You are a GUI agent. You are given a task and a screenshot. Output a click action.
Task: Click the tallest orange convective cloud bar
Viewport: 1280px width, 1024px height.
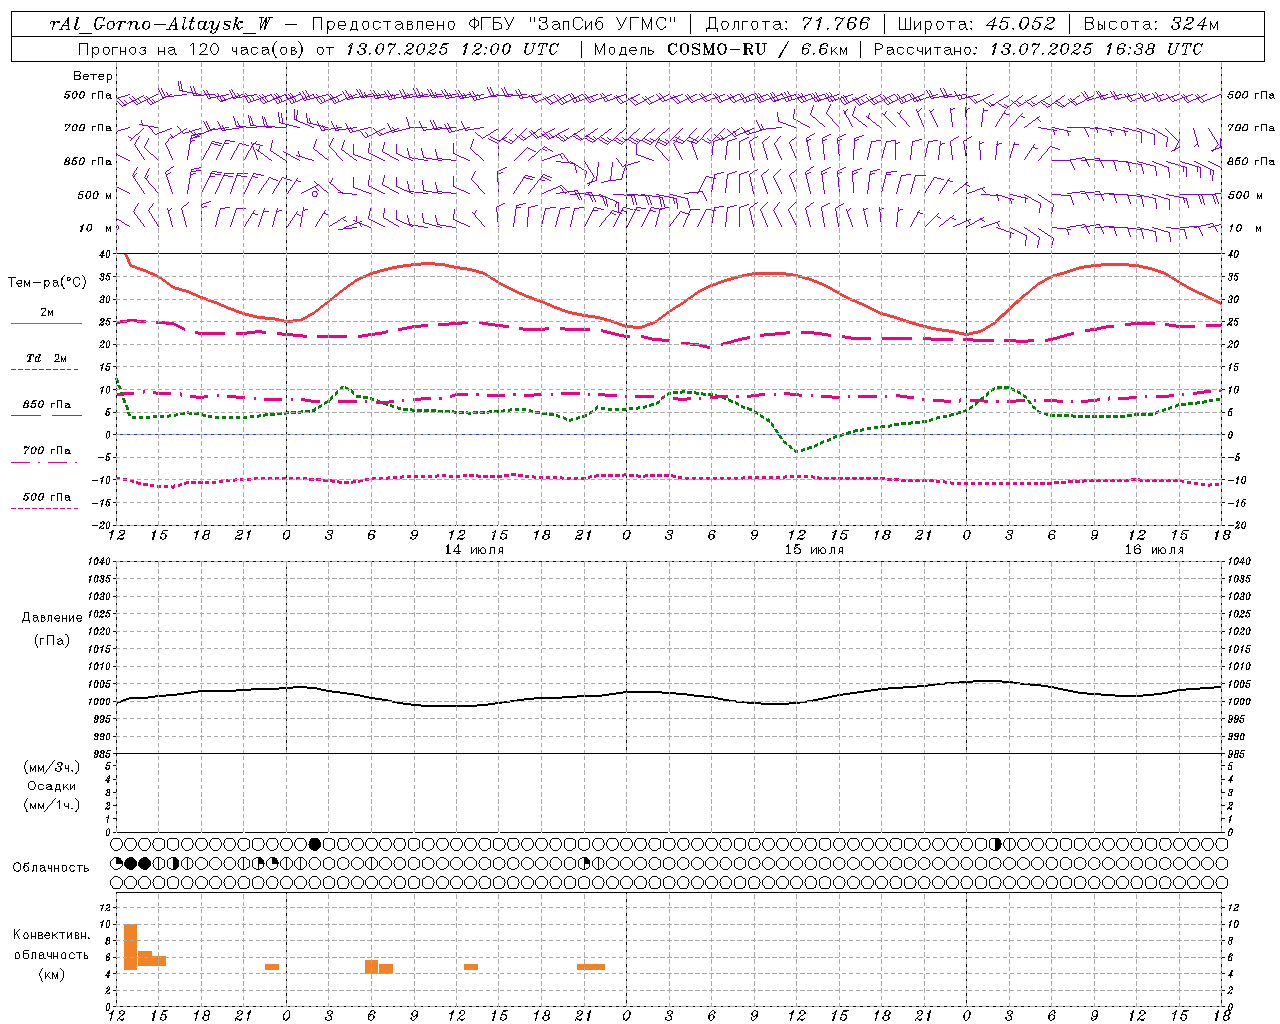click(x=130, y=947)
